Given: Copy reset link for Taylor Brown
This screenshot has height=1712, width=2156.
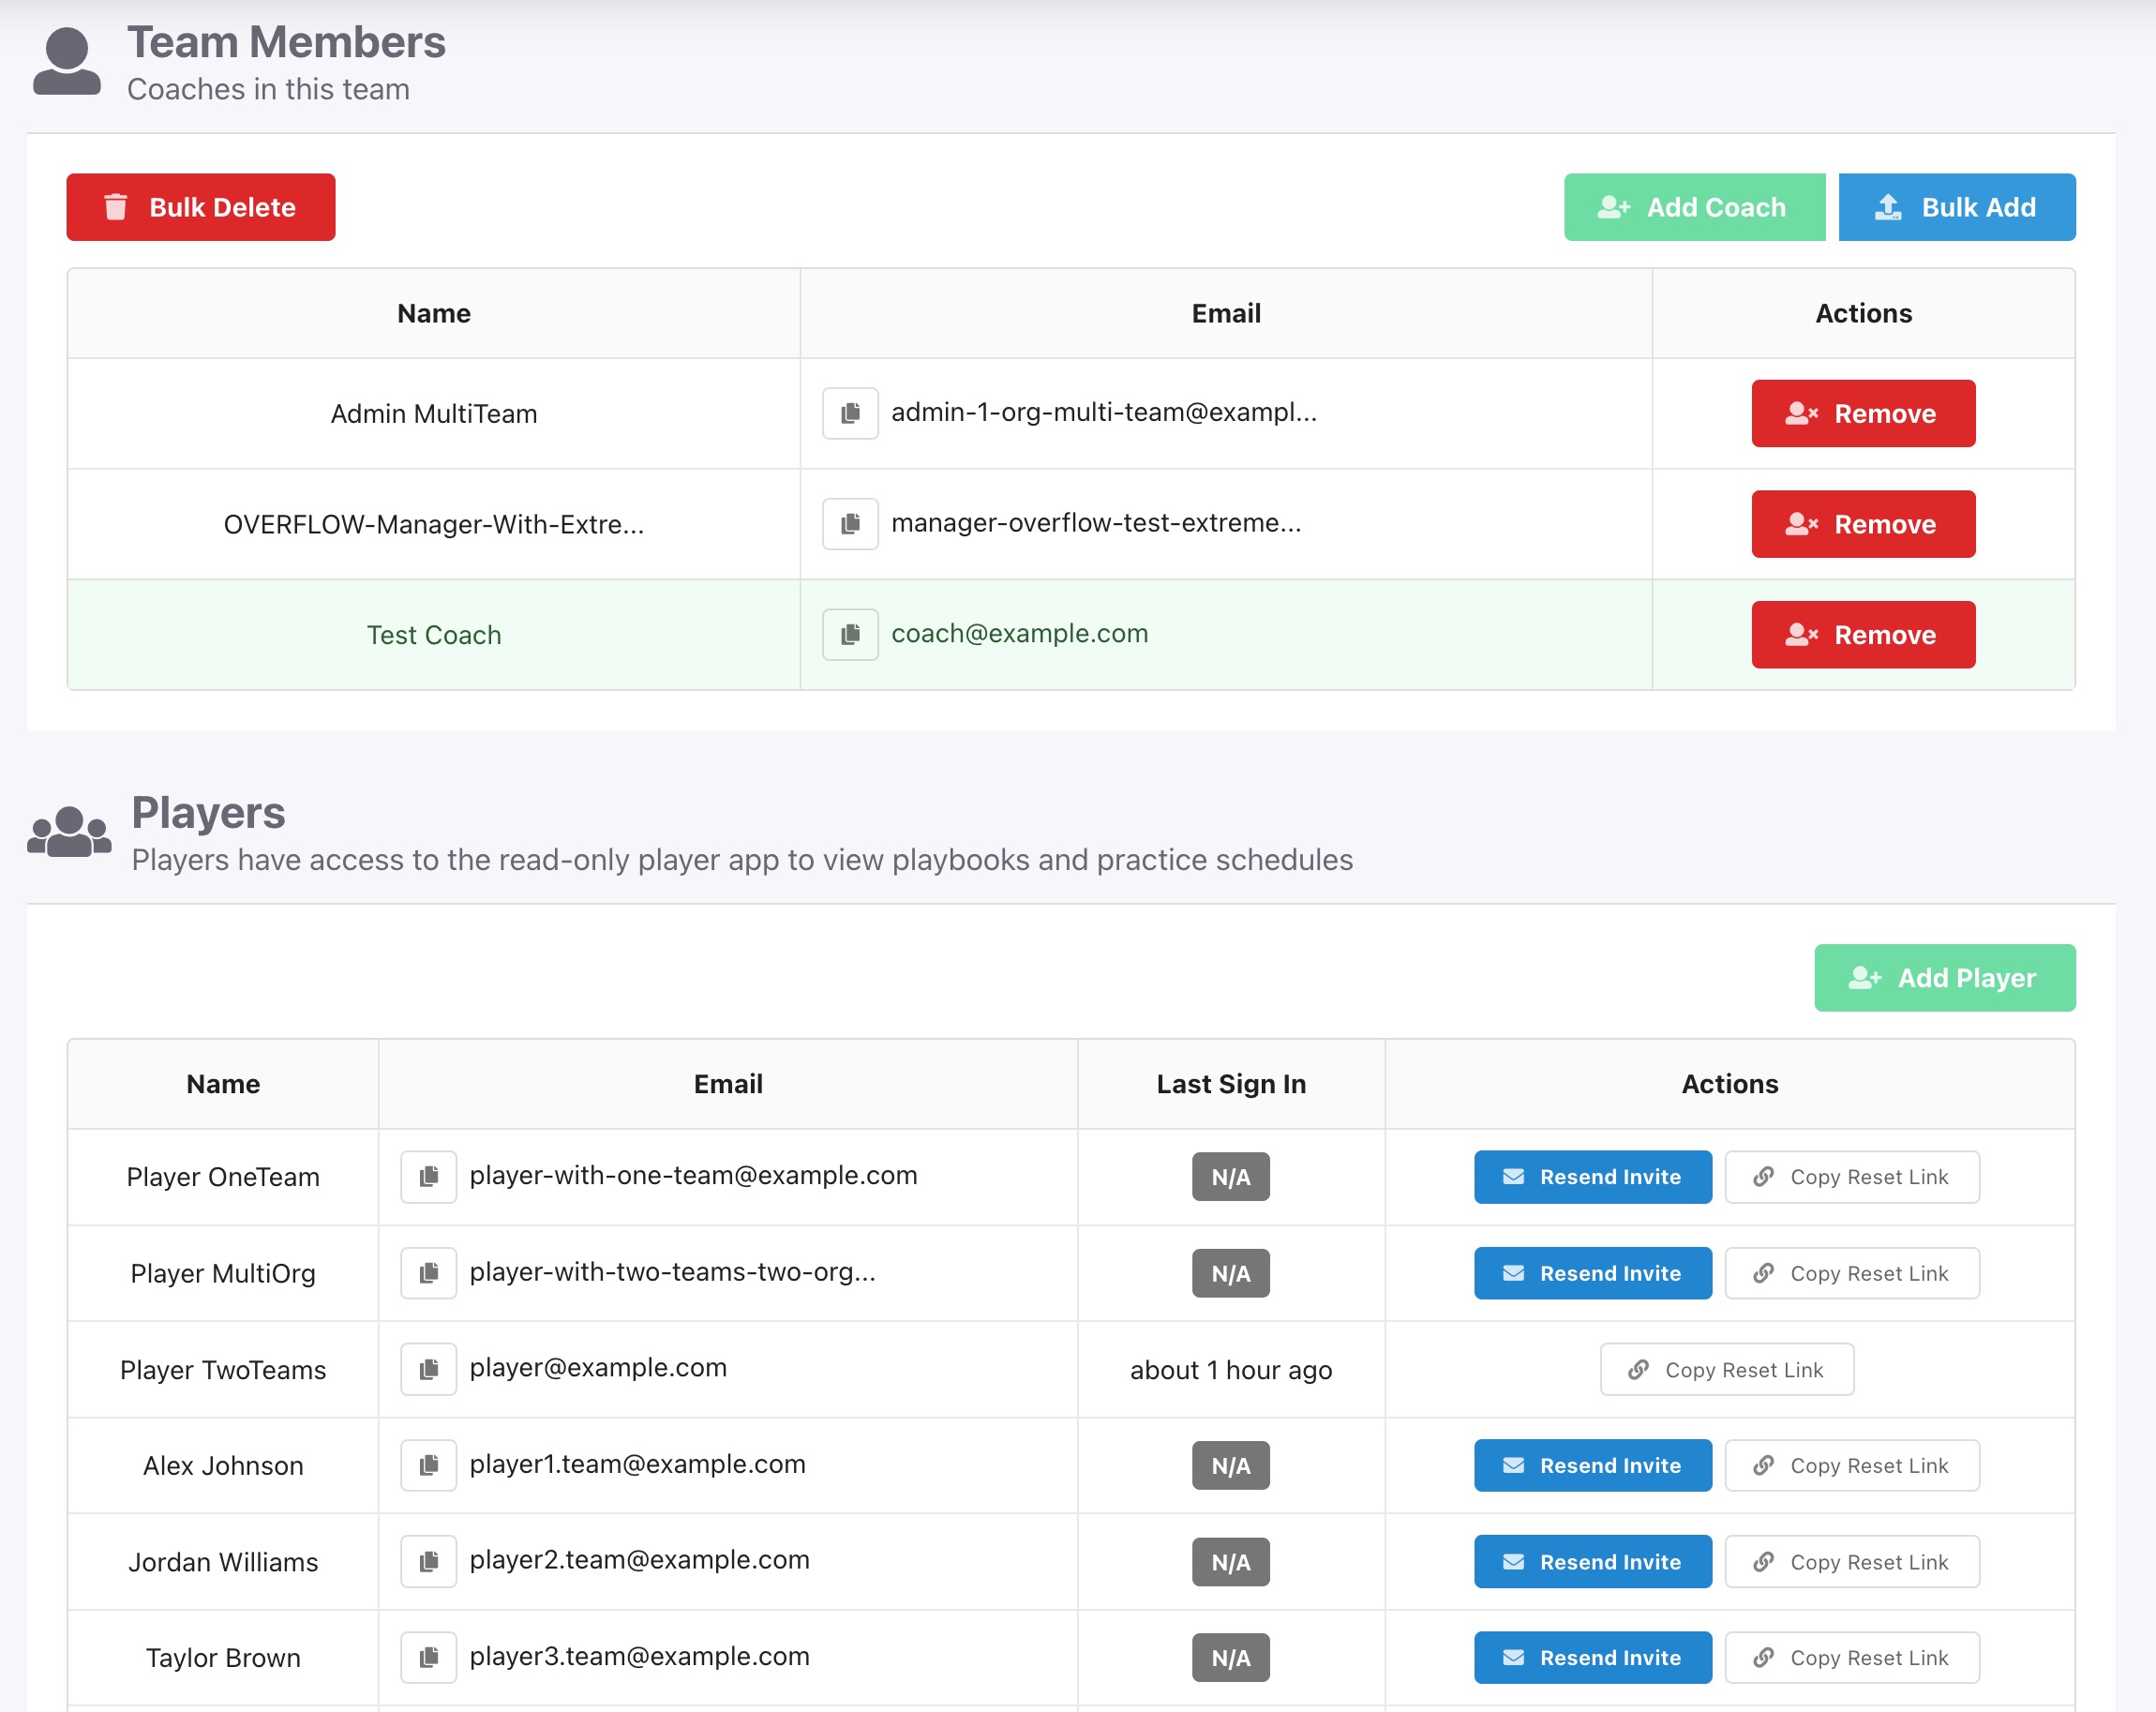Looking at the screenshot, I should click(1851, 1657).
